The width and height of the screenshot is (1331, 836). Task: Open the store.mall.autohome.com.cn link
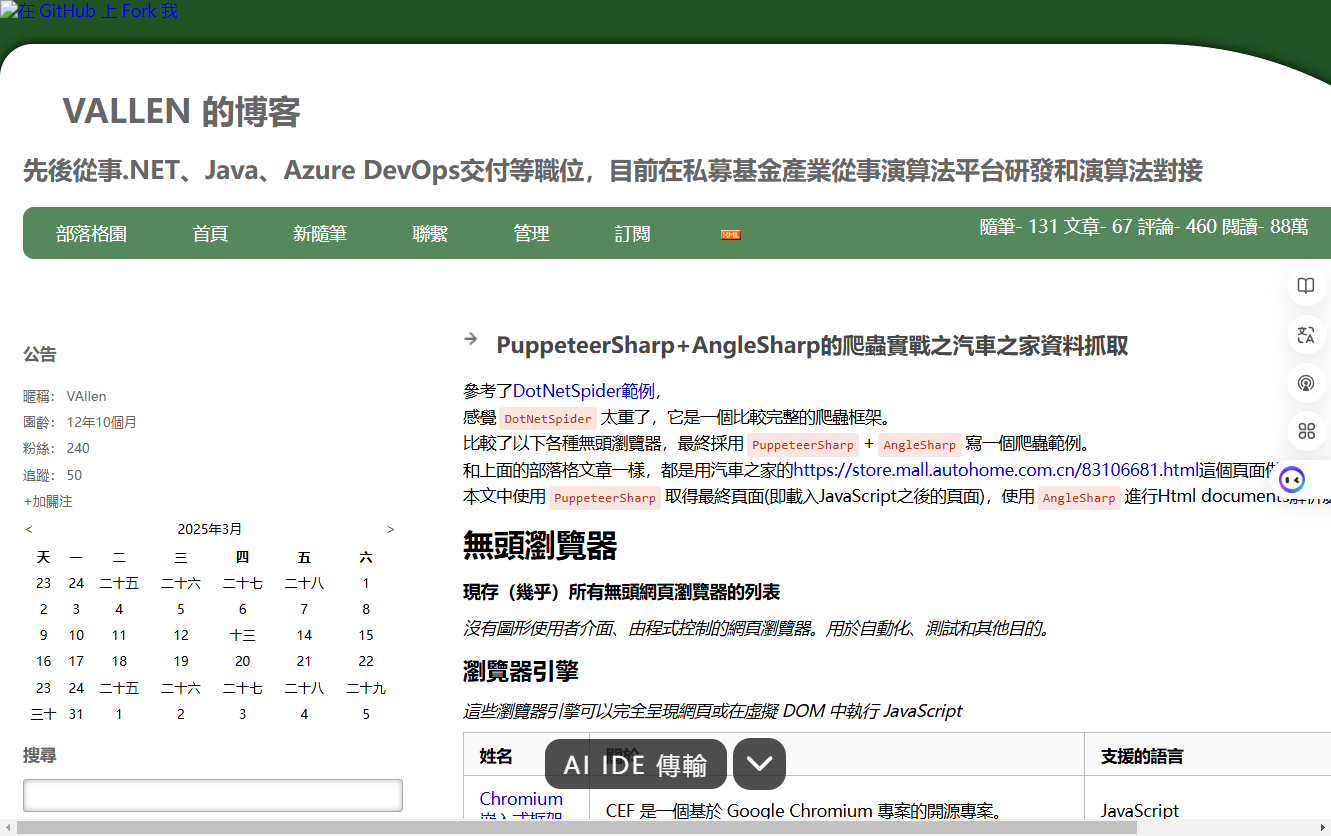[x=995, y=469]
